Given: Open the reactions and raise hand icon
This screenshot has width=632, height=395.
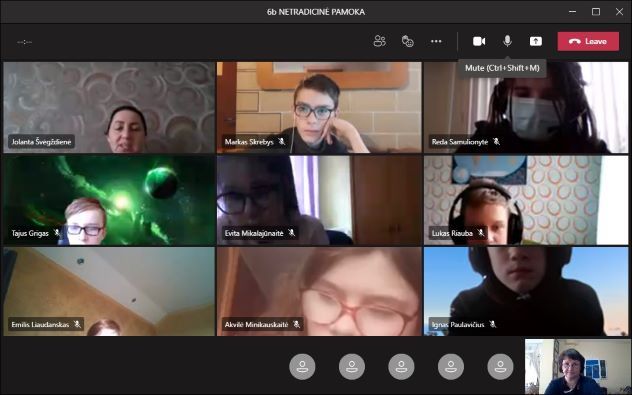Looking at the screenshot, I should click(407, 41).
